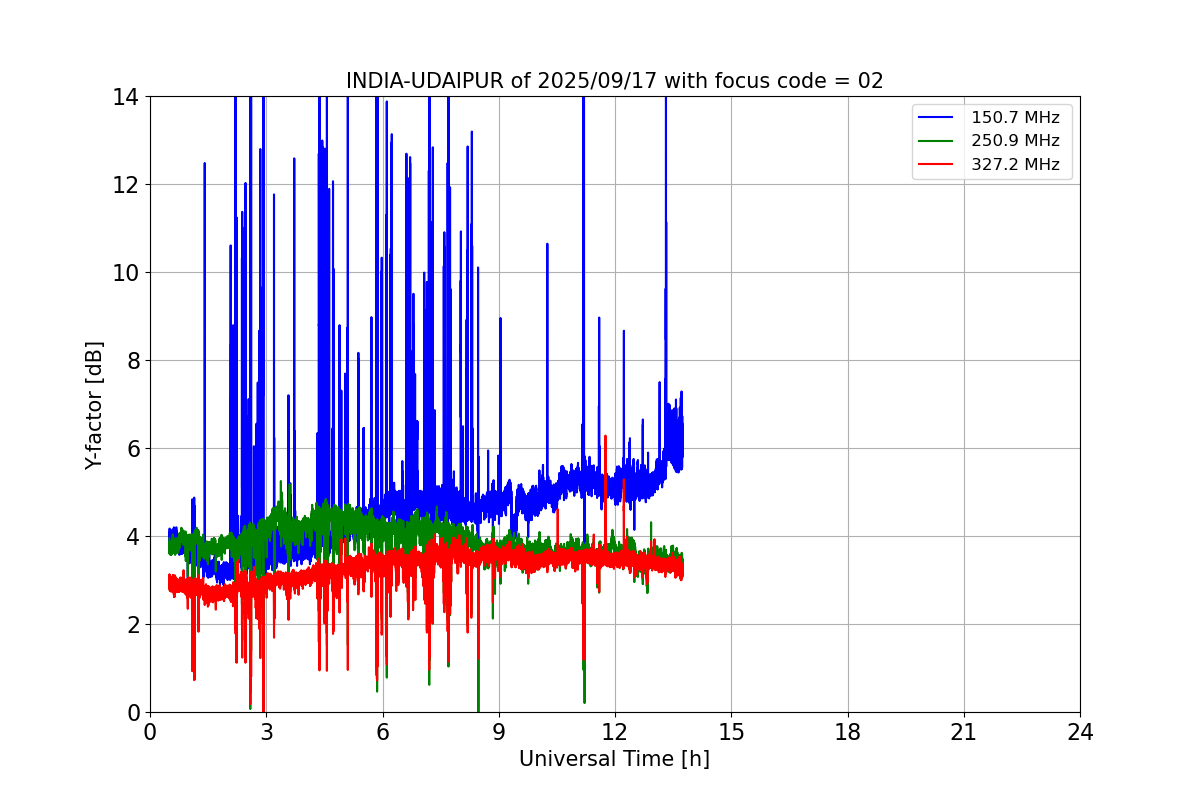1200x800 pixels.
Task: Click the x-axis tick label 12
Action: [615, 731]
